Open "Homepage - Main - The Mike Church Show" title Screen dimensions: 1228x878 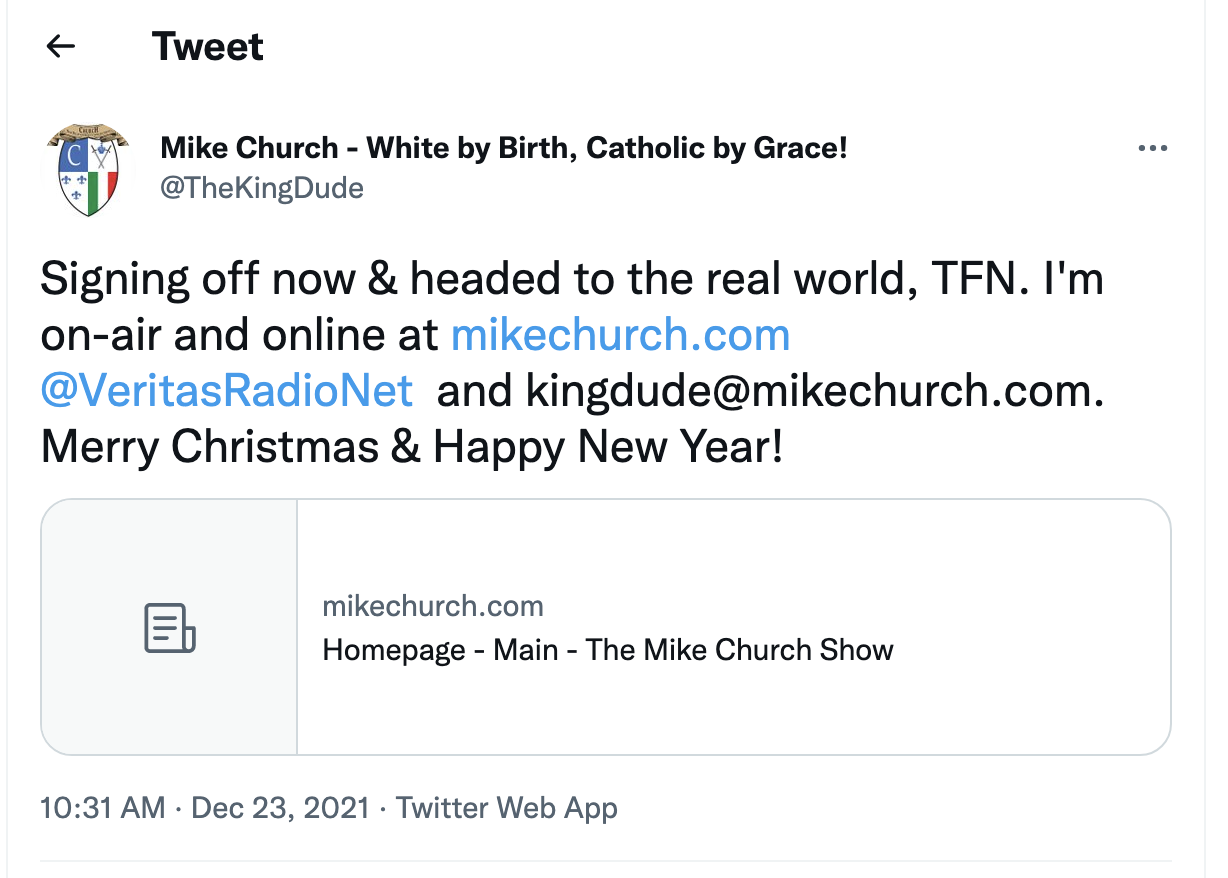[608, 650]
